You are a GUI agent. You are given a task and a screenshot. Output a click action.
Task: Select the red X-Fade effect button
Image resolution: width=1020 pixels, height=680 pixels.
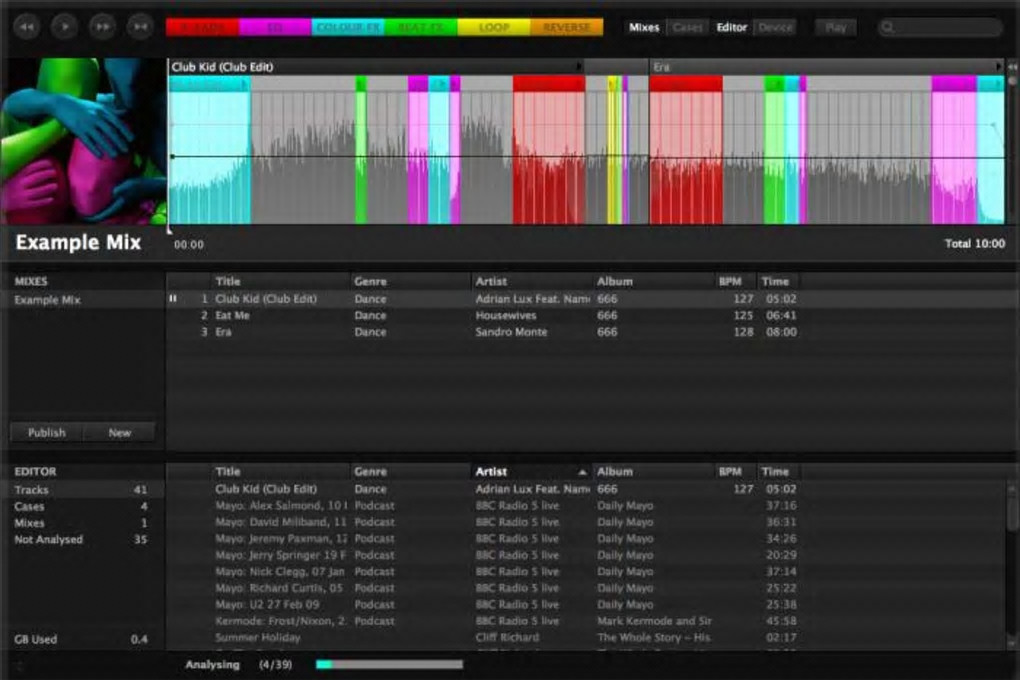202,27
